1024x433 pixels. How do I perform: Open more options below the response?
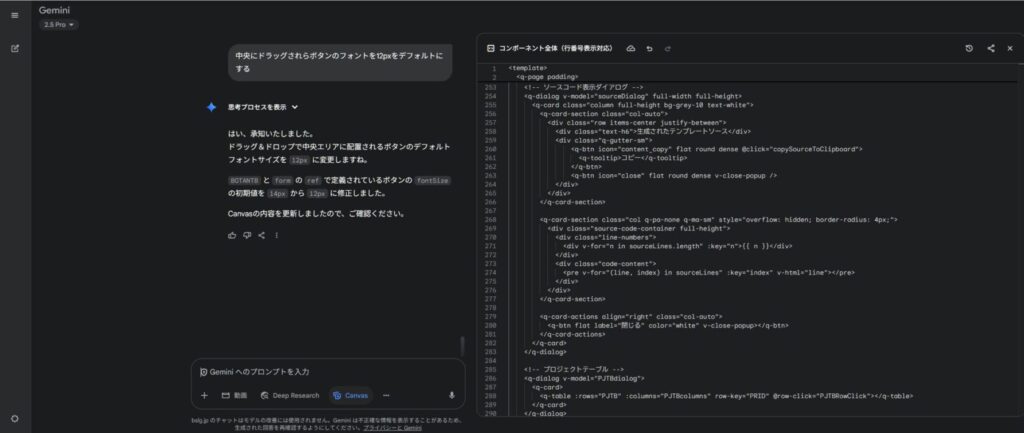tap(276, 235)
